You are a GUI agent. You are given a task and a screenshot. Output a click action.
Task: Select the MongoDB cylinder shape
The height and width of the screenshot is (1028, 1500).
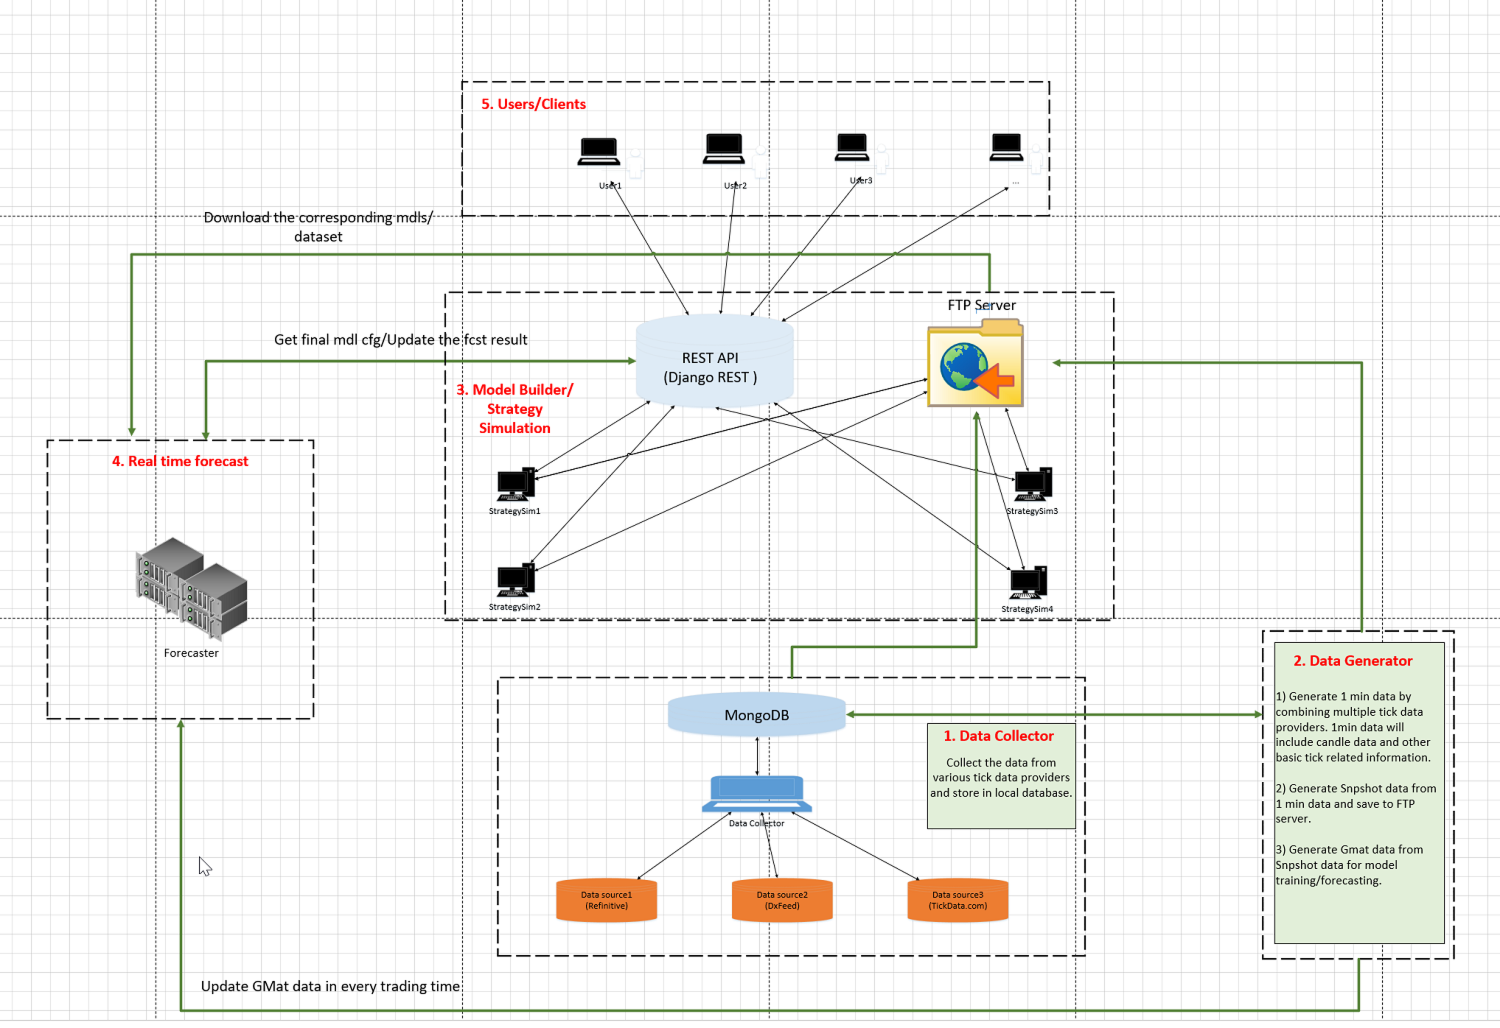tap(757, 715)
